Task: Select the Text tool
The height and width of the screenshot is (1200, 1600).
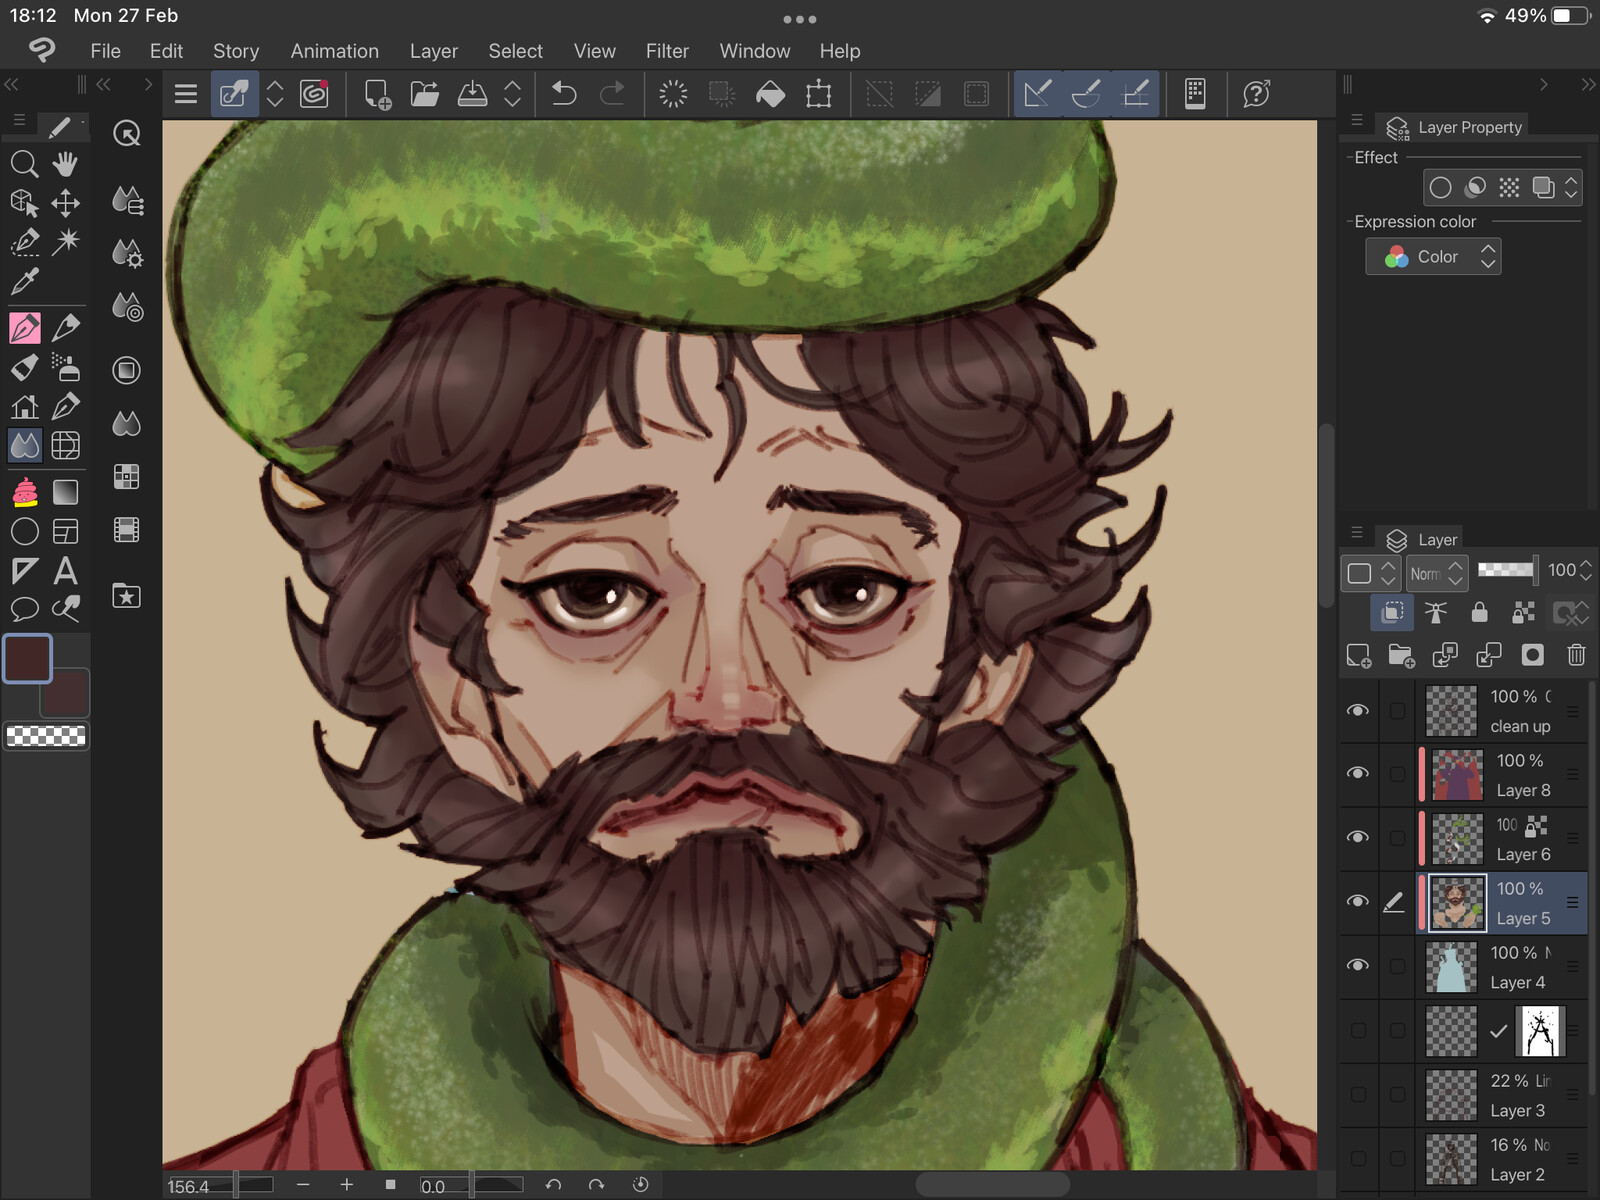Action: [x=66, y=571]
